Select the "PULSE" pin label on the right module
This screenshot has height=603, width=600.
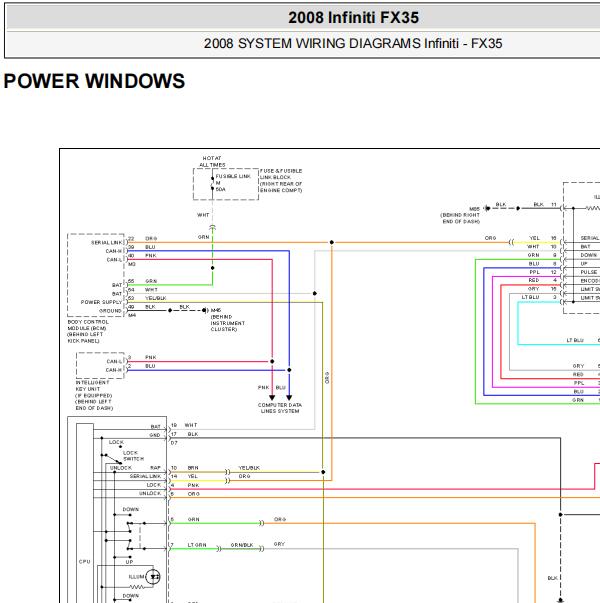588,272
